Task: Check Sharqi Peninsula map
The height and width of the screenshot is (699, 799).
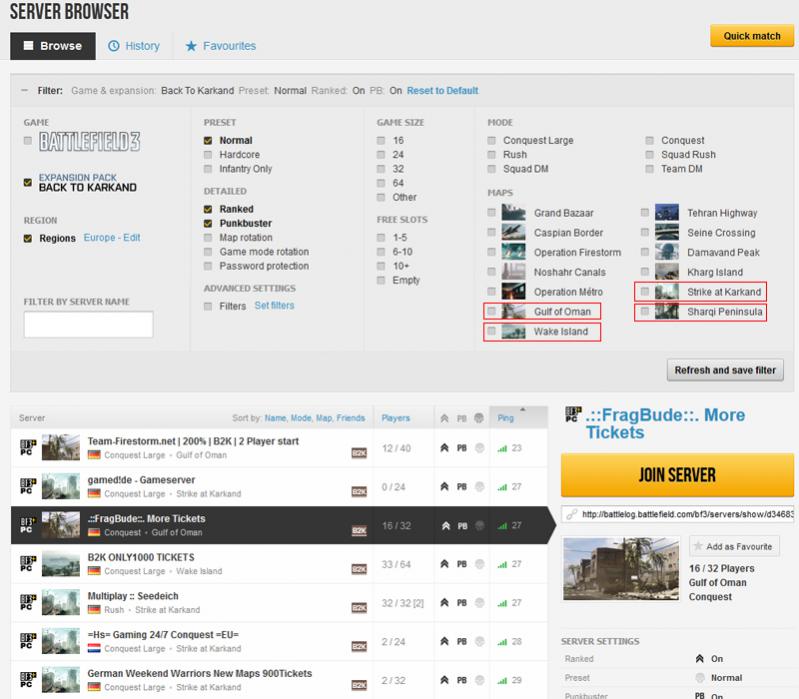Action: pyautogui.click(x=645, y=311)
